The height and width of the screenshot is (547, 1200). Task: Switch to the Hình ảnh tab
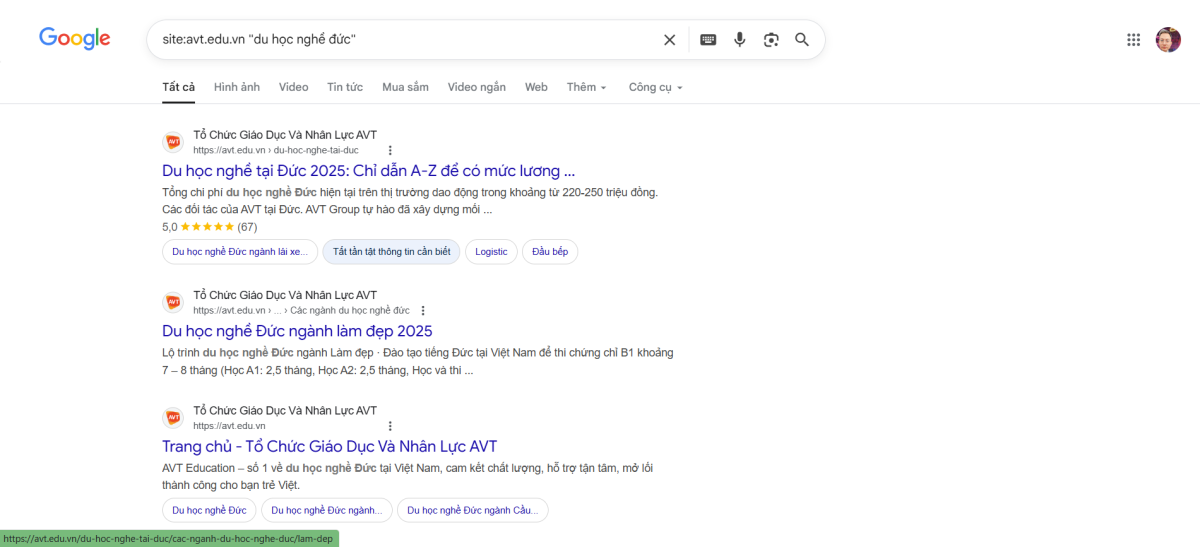[237, 87]
